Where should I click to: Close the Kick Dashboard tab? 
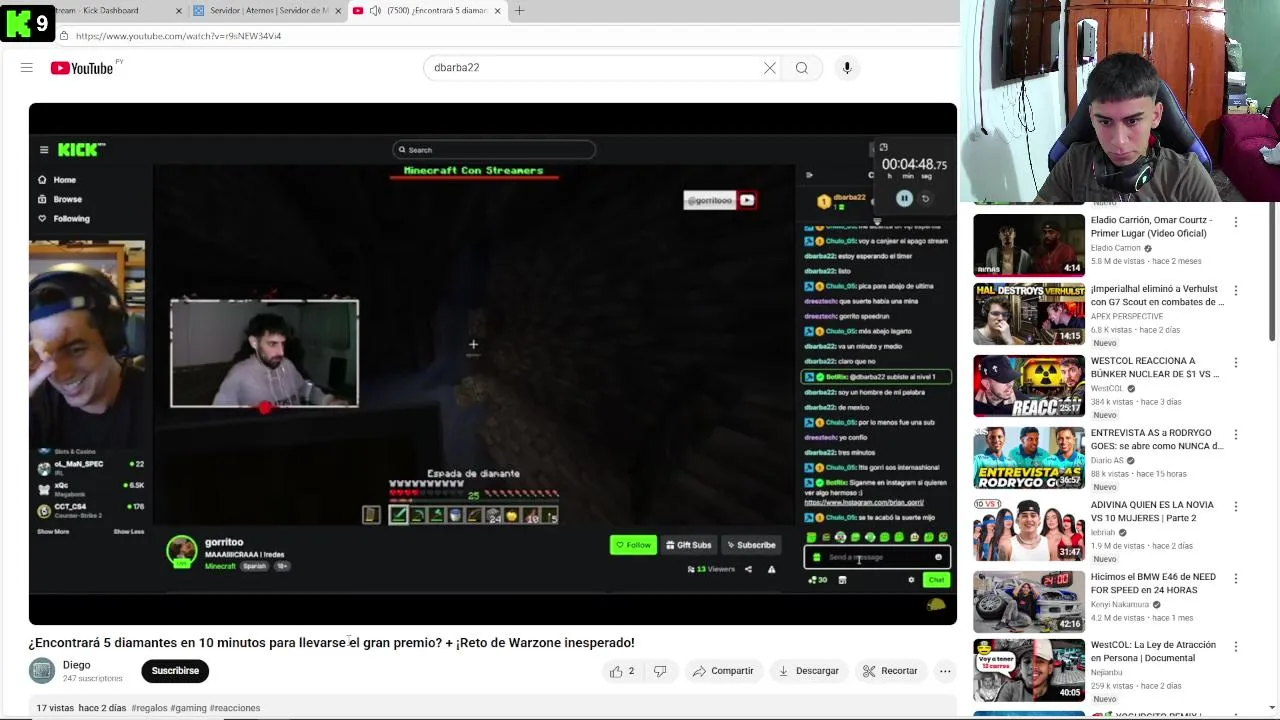point(179,10)
